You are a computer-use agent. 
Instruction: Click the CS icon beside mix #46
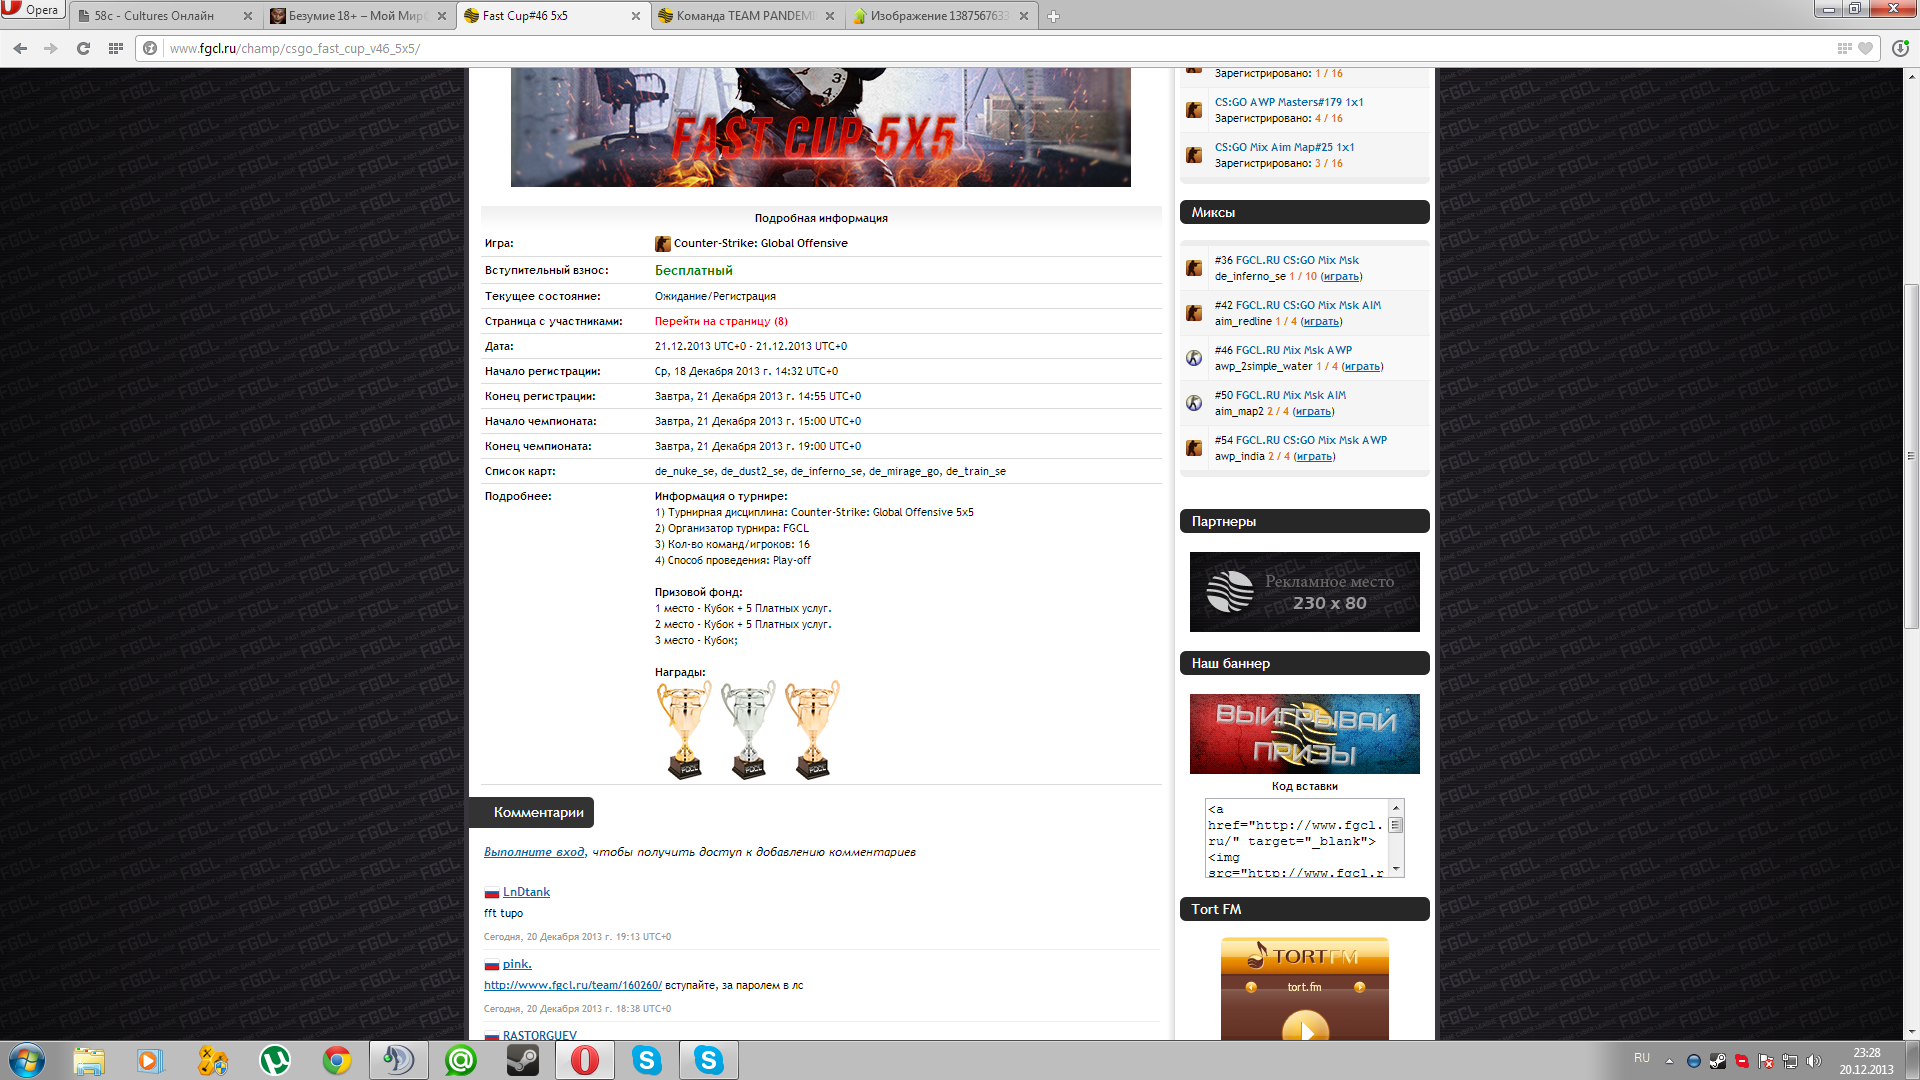pos(1194,358)
